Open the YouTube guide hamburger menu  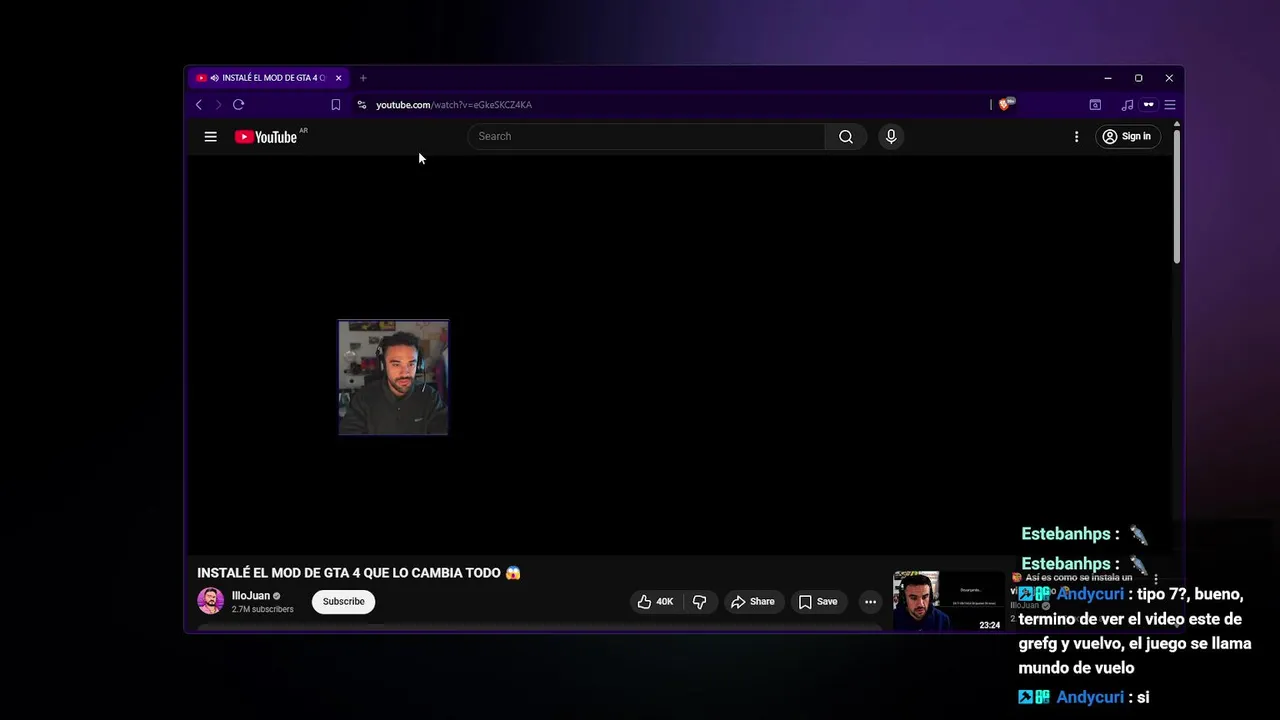coord(210,137)
